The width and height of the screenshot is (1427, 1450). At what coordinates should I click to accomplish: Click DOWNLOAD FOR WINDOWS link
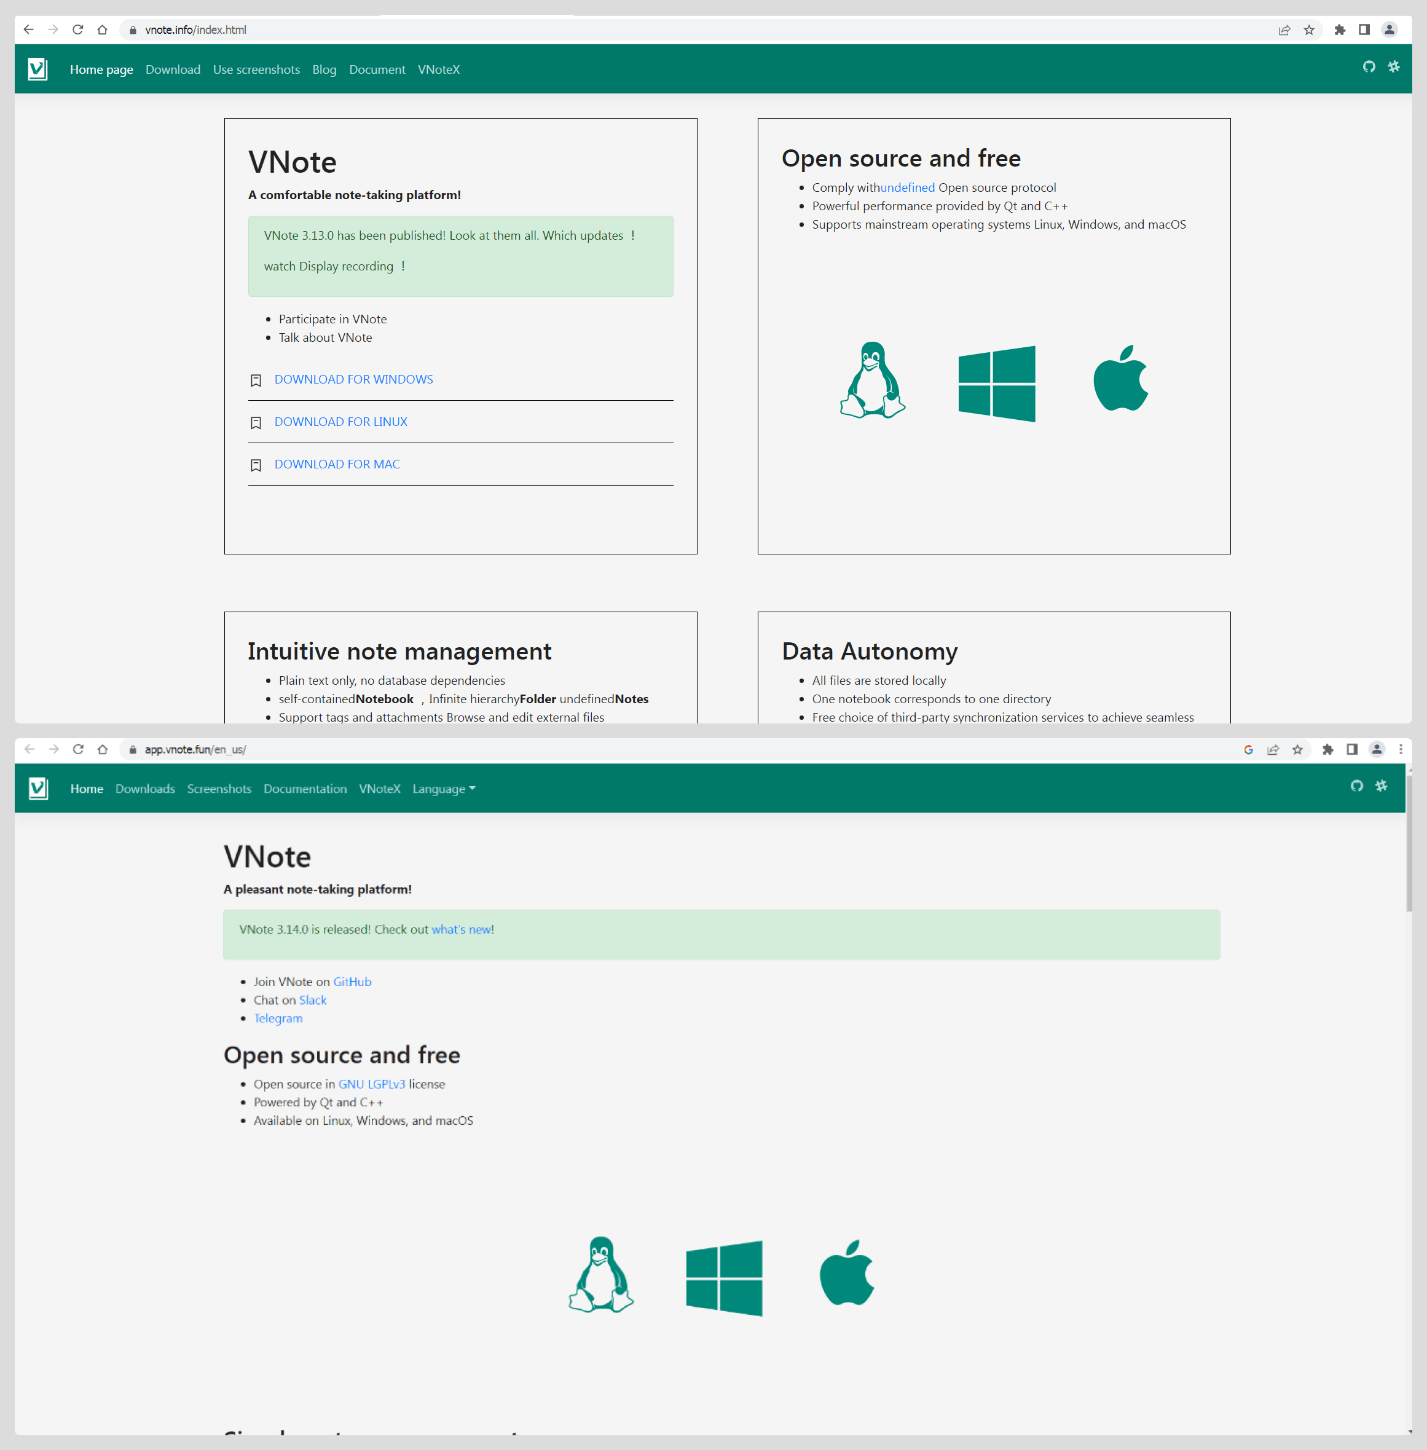pos(353,380)
